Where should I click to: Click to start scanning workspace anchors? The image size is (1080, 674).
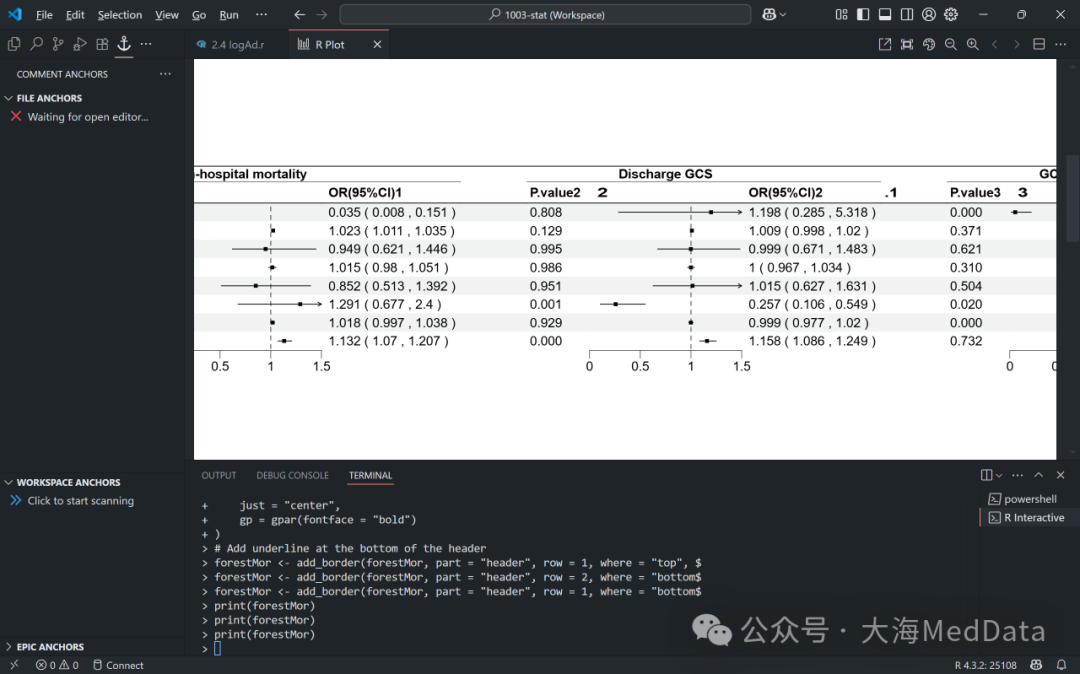(81, 501)
